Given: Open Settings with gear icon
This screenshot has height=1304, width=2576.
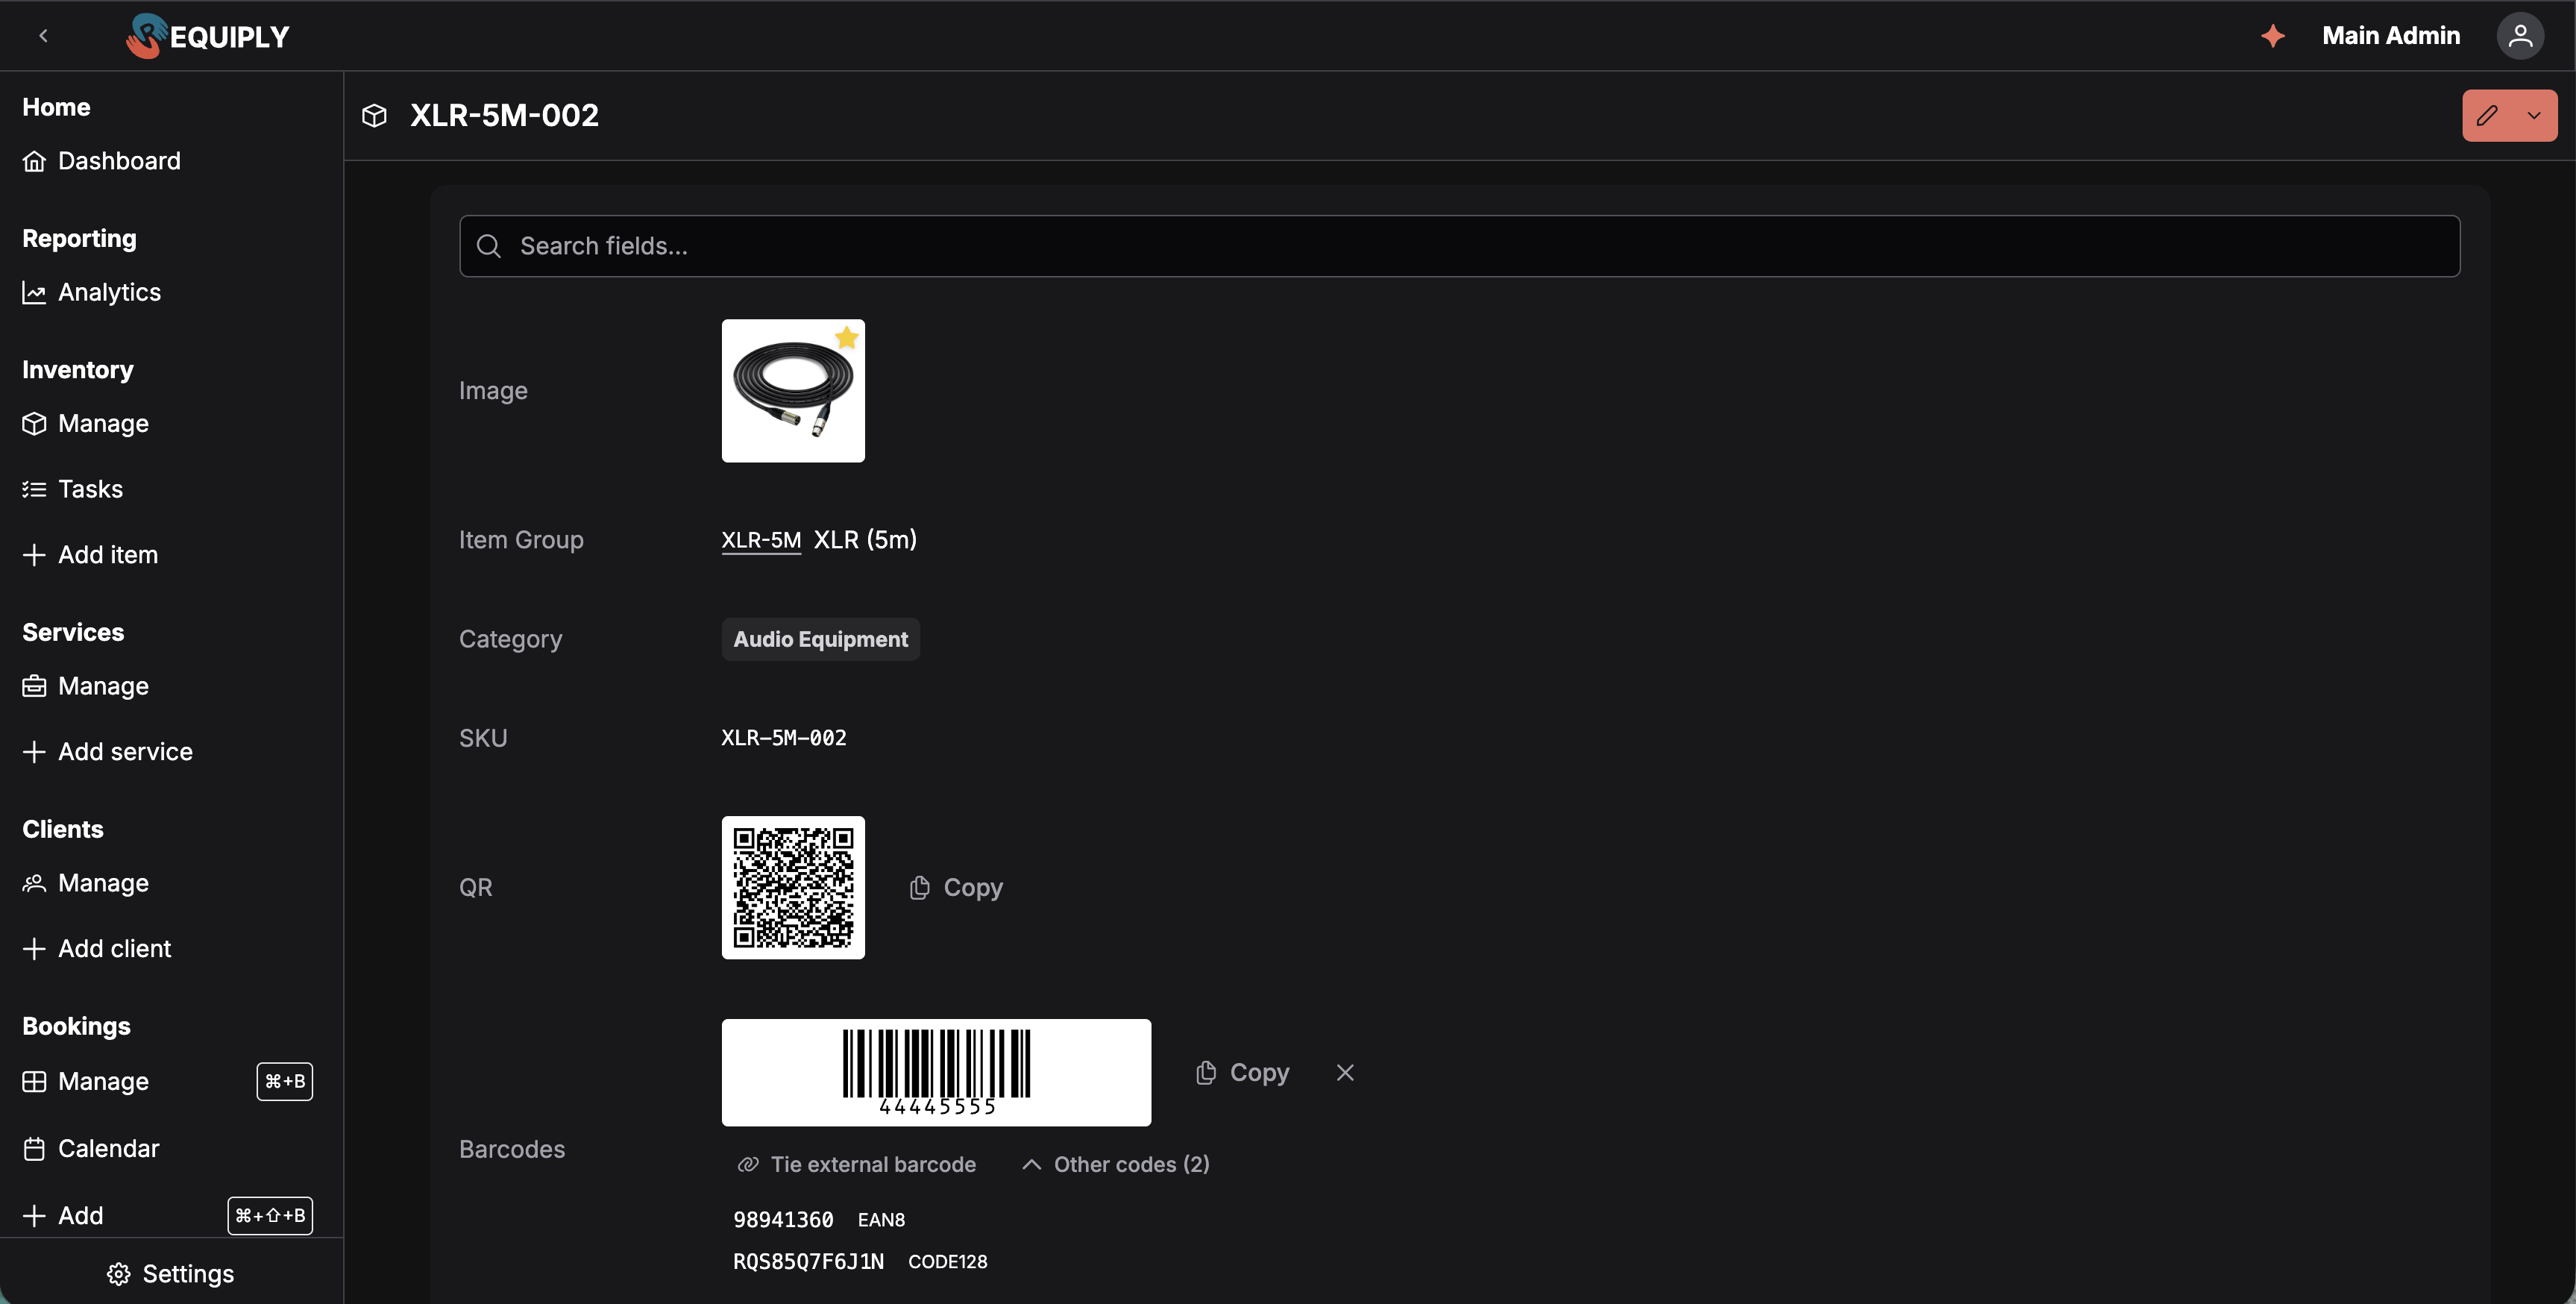Looking at the screenshot, I should 171,1274.
